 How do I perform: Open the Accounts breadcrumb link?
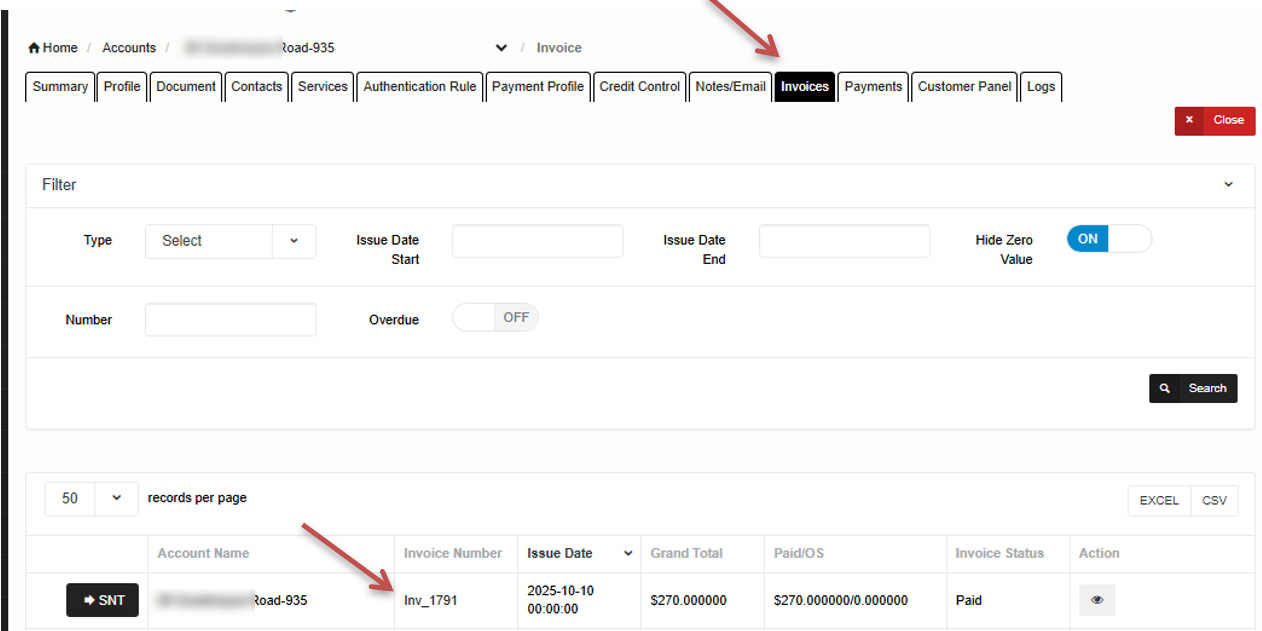click(129, 48)
